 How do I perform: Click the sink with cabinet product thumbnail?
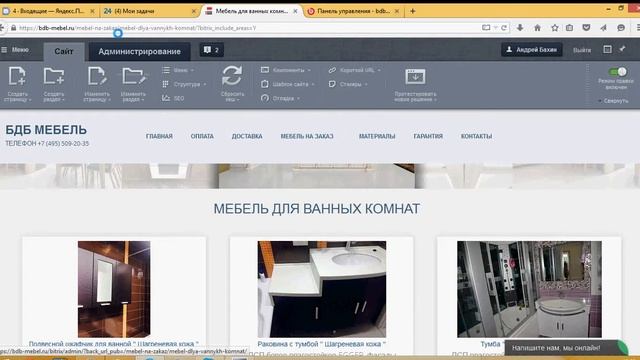pos(322,289)
